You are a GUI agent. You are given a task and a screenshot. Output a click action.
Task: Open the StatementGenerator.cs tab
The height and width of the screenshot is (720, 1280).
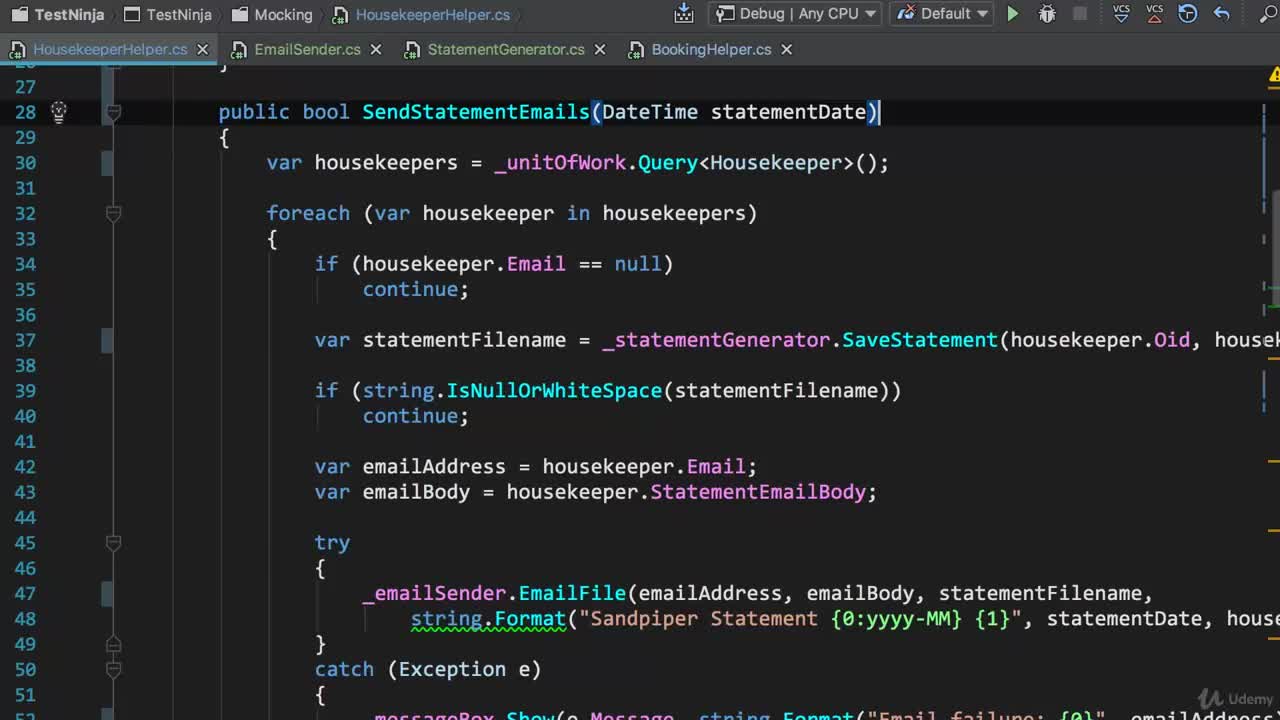pos(506,49)
